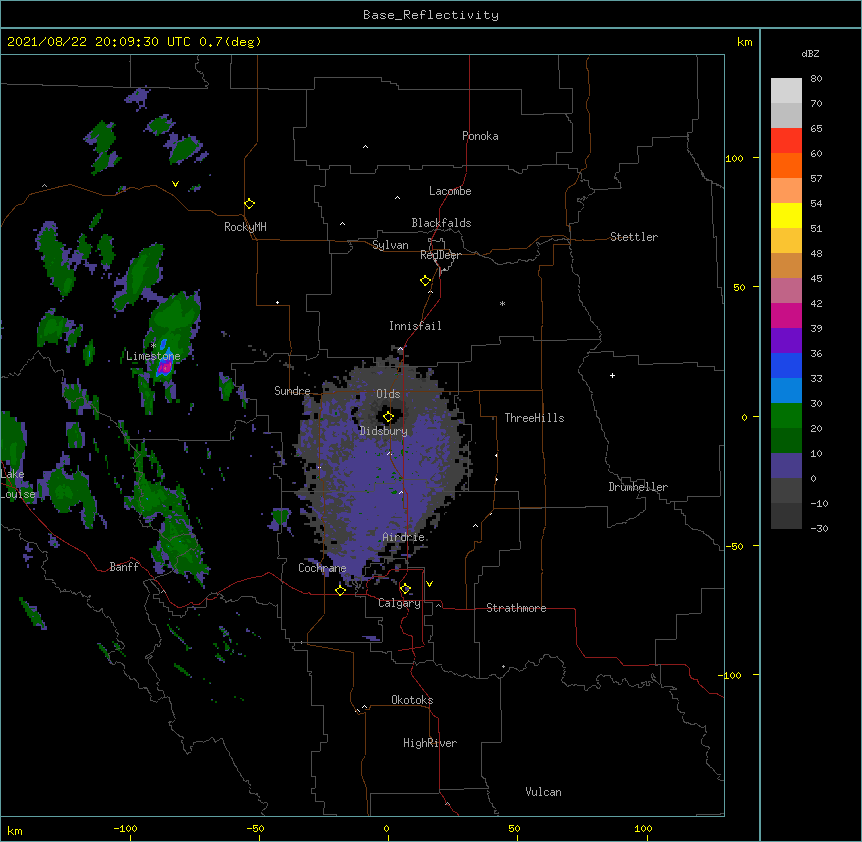The height and width of the screenshot is (842, 862).
Task: Click the -100 km tick on bottom axis
Action: pos(125,828)
